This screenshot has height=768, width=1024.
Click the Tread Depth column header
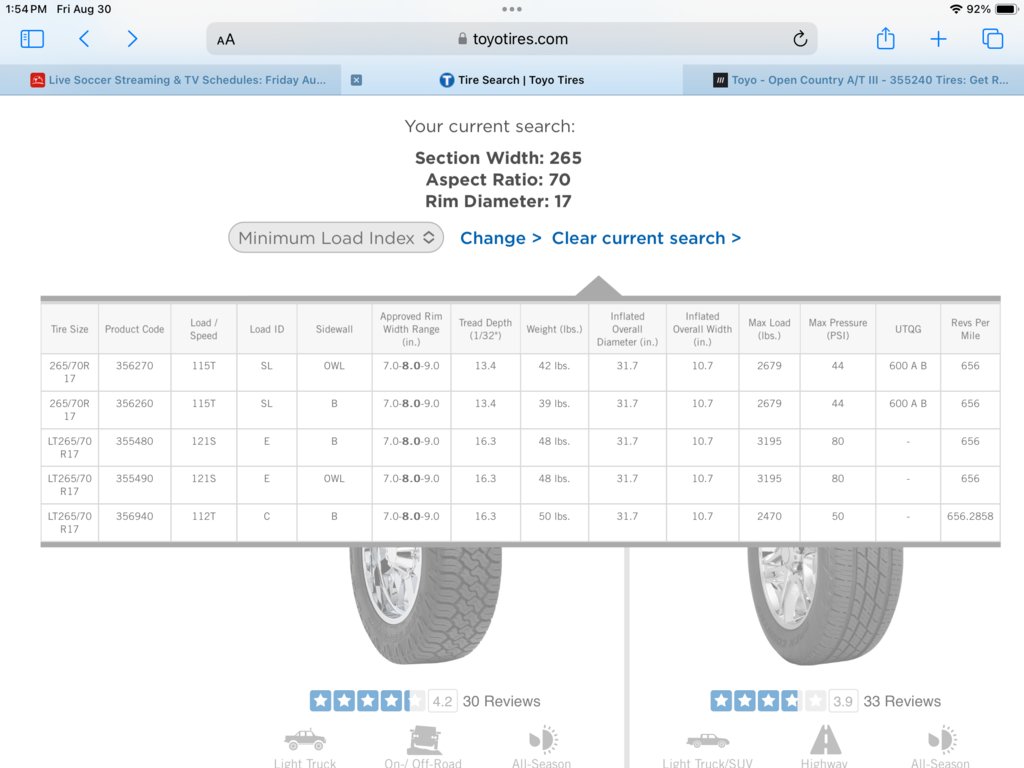pos(485,329)
